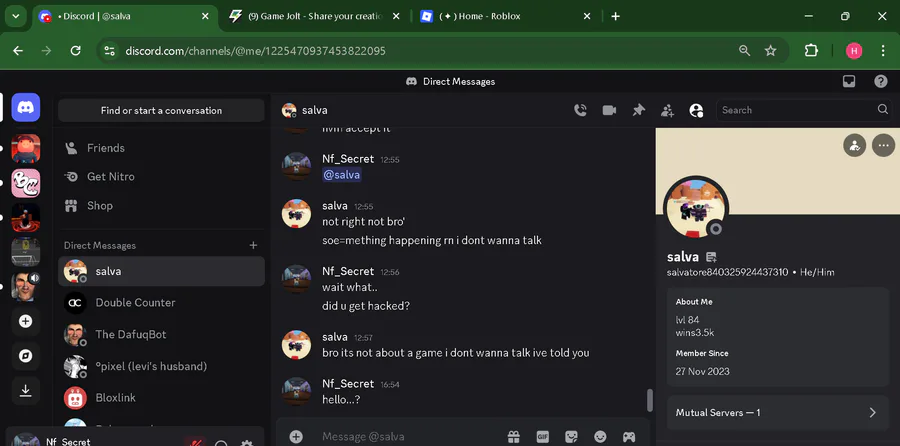900x446 pixels.
Task: Open the Chrome three-dot menu
Action: (x=883, y=51)
